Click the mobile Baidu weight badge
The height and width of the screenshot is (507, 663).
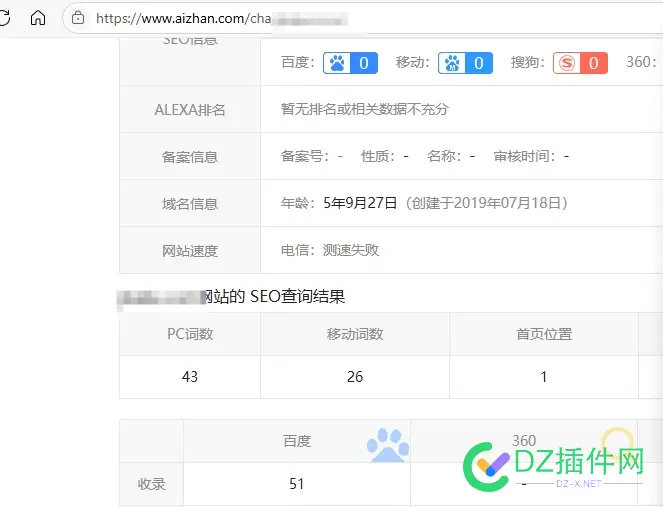466,63
